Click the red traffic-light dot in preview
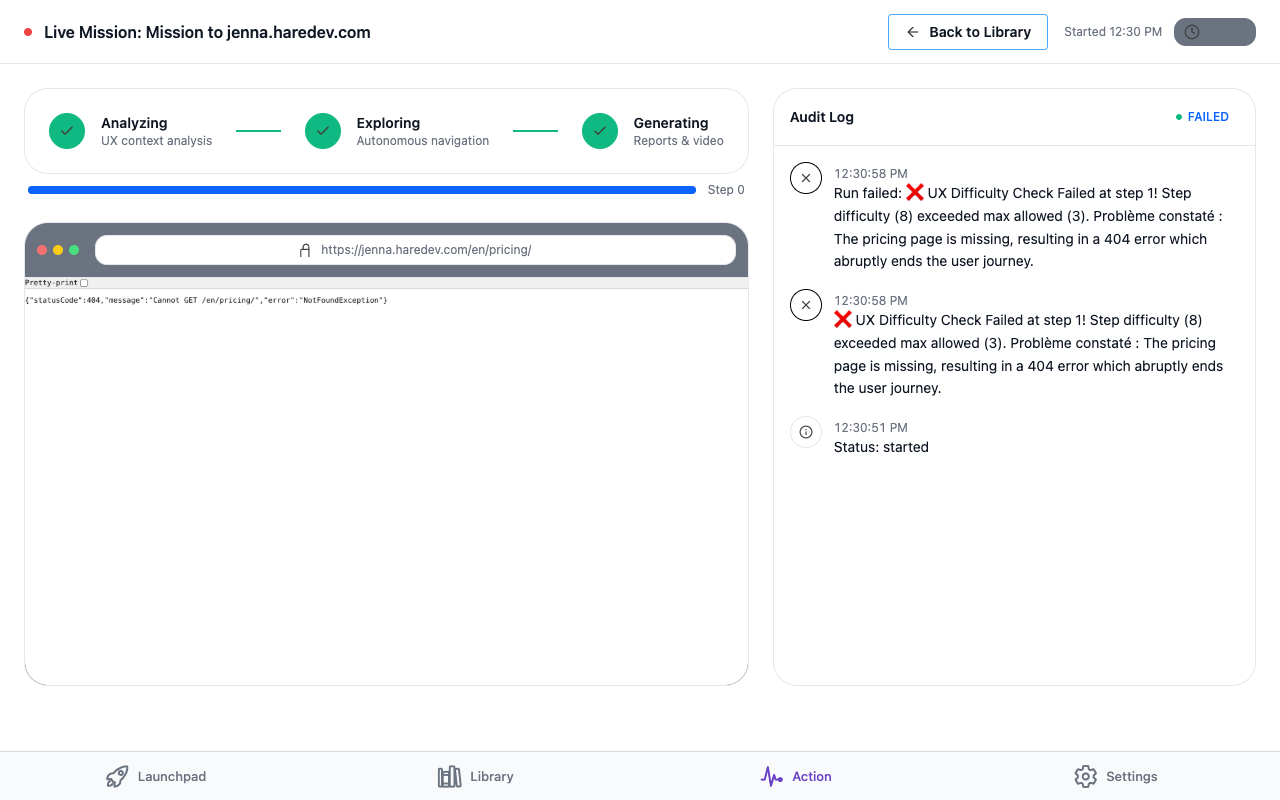Viewport: 1280px width, 800px height. pyautogui.click(x=42, y=250)
